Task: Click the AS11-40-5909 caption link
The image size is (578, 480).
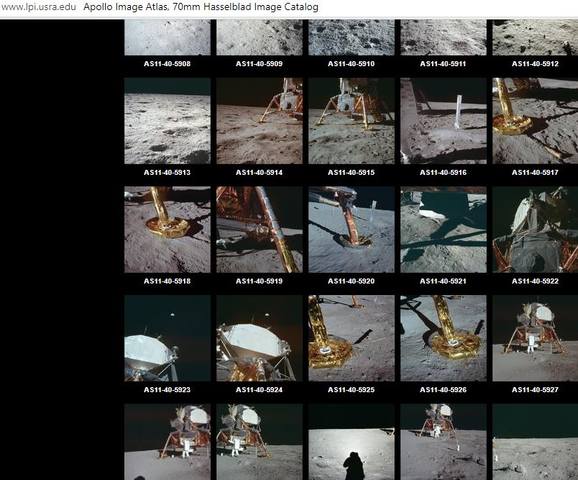Action: click(260, 64)
